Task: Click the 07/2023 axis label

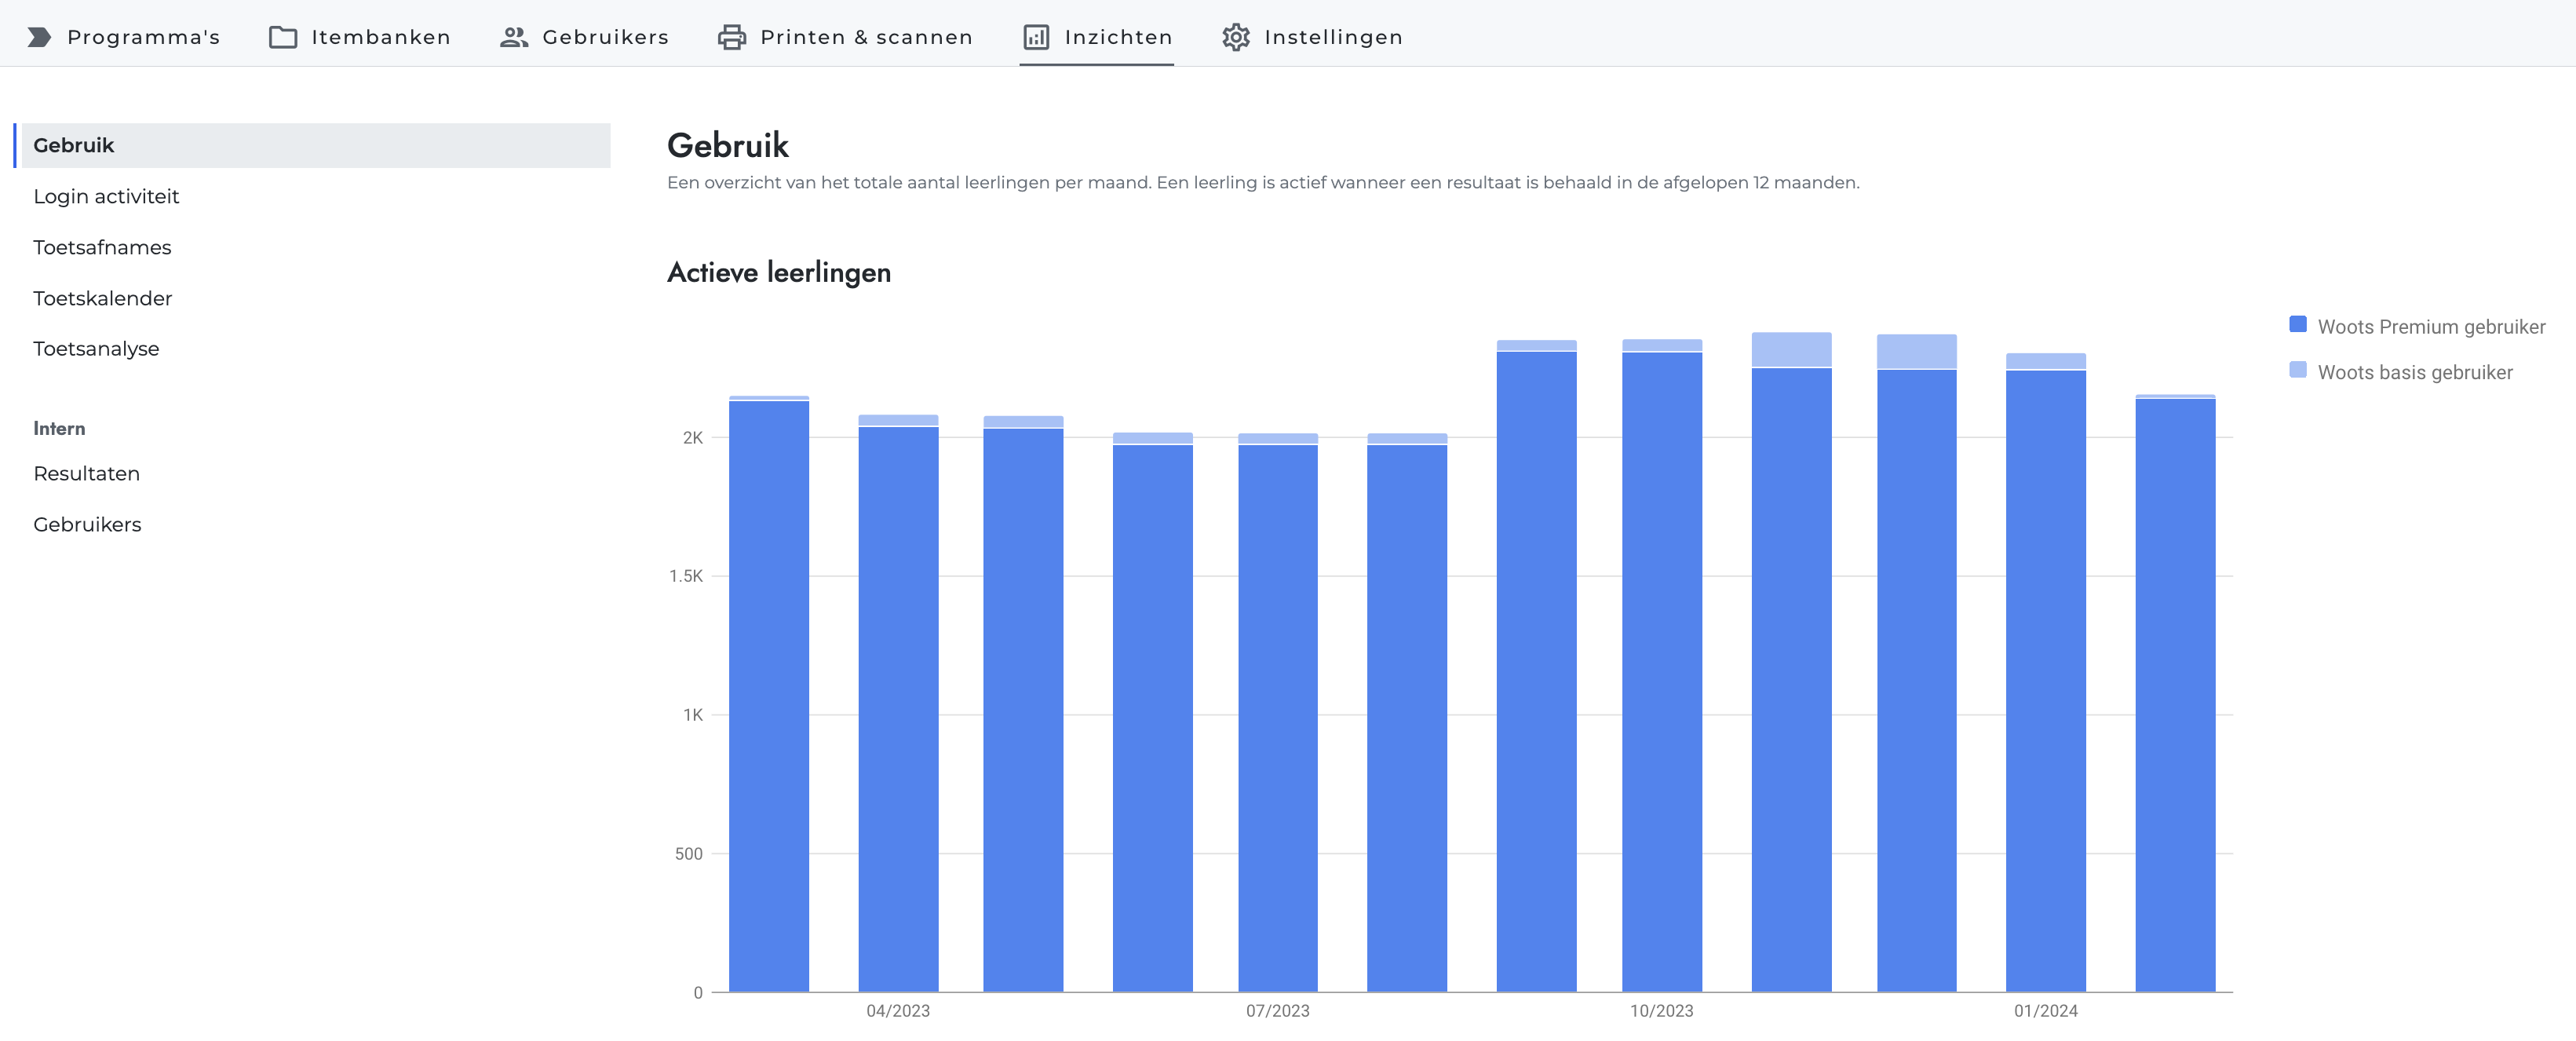Action: (1277, 1011)
